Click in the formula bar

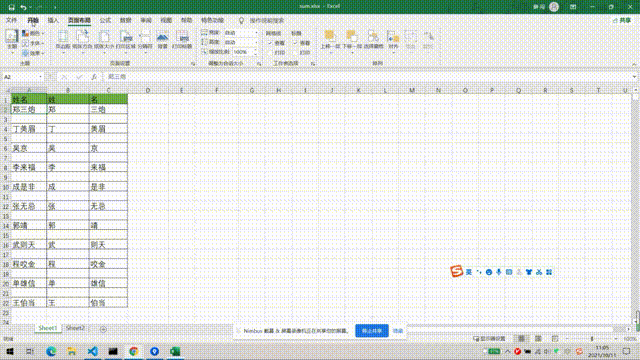pyautogui.click(x=367, y=77)
